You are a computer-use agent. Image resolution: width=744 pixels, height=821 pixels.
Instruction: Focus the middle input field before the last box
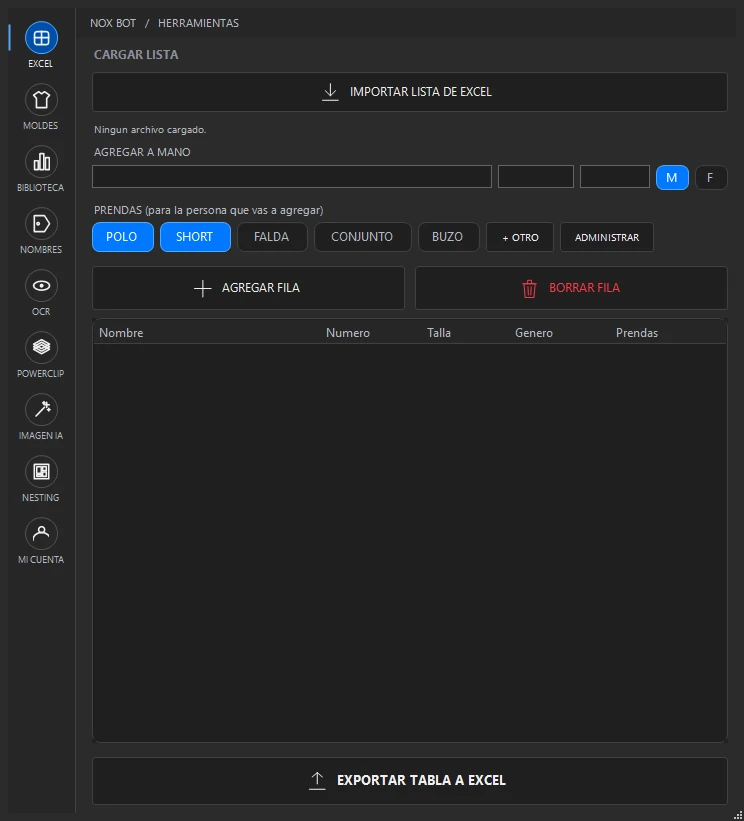pyautogui.click(x=536, y=176)
